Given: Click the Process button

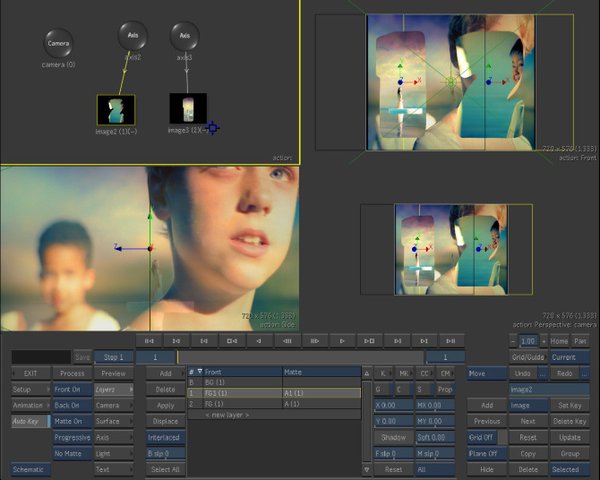Looking at the screenshot, I should 70,373.
